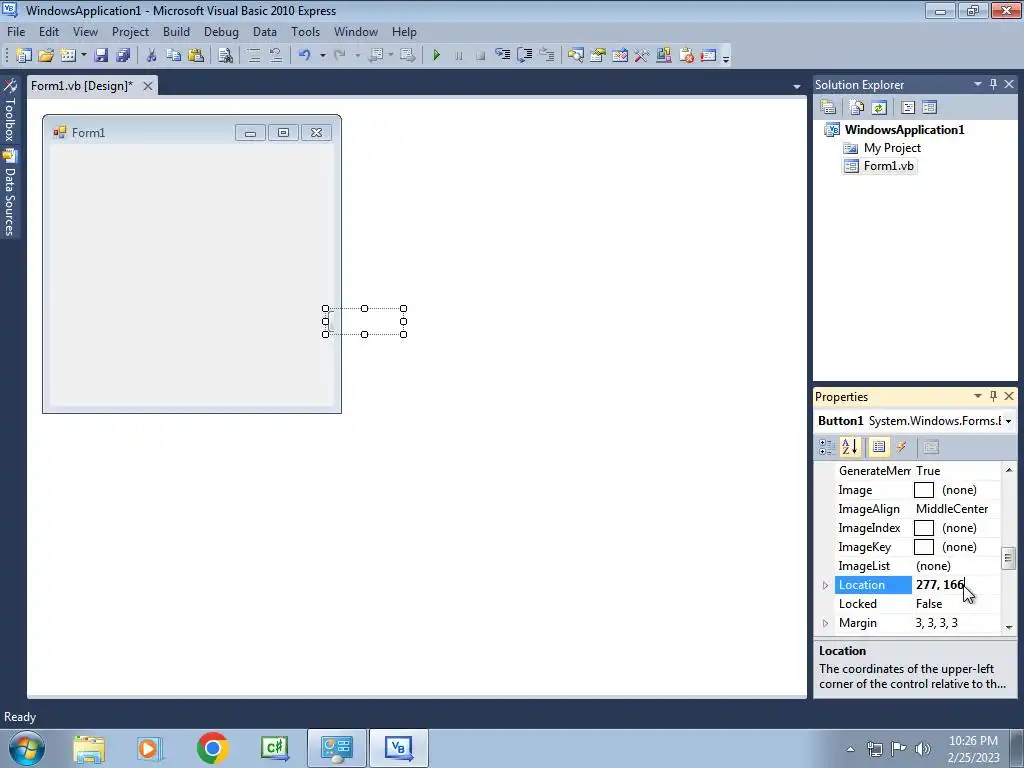Open the Edit menu
1024x768 pixels.
click(x=49, y=31)
